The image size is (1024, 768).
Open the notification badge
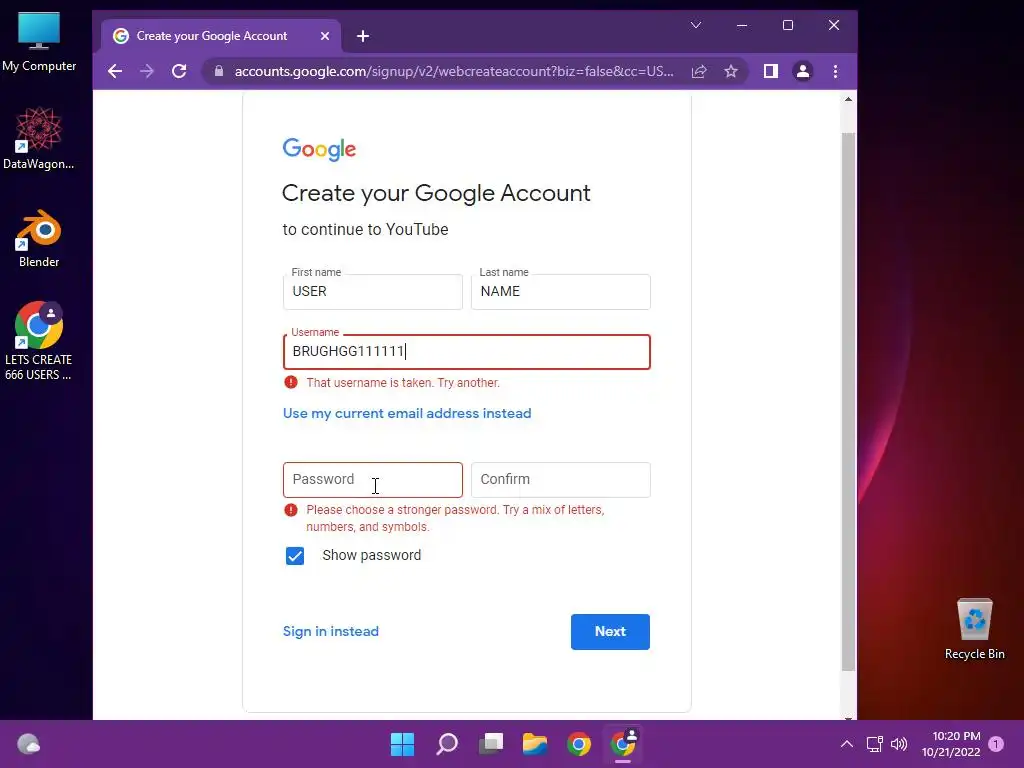[x=996, y=744]
